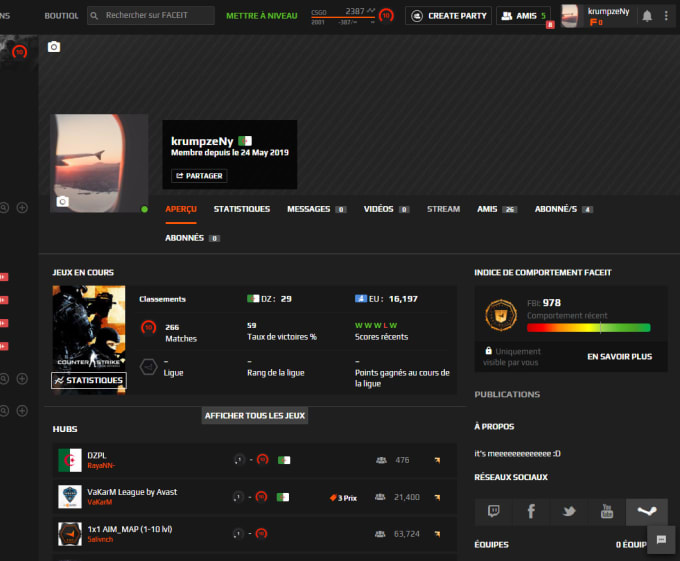Click EN SAVOIR PLUS link
680x561 pixels.
click(x=619, y=356)
